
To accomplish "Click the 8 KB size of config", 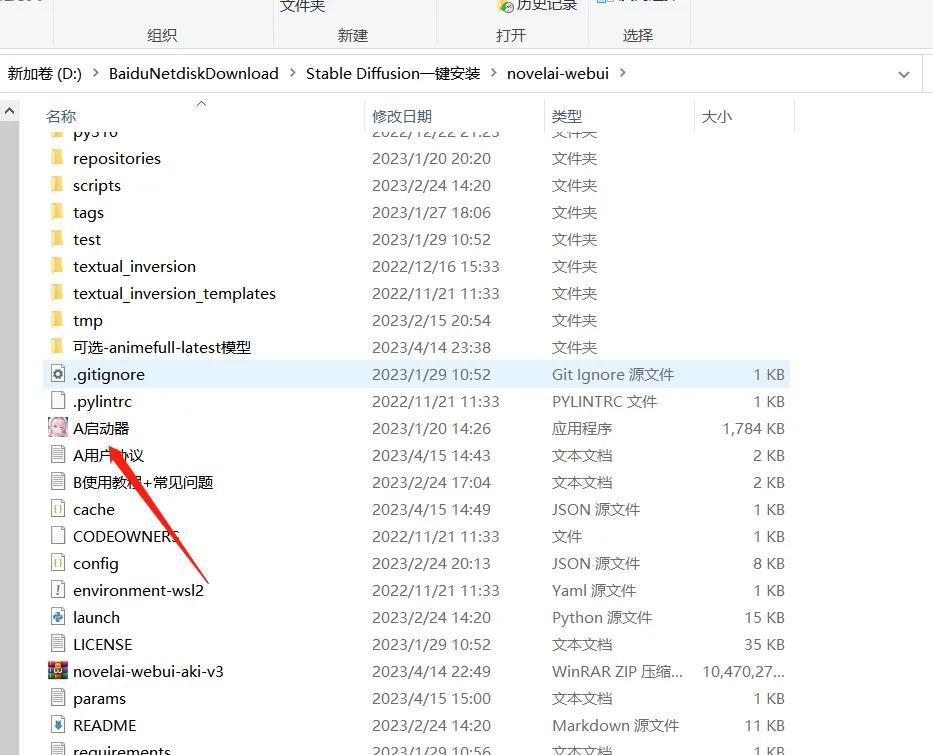I will [x=769, y=563].
